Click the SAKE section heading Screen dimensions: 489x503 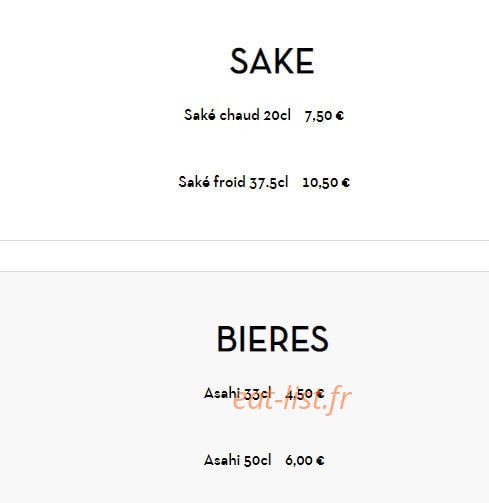[x=272, y=61]
